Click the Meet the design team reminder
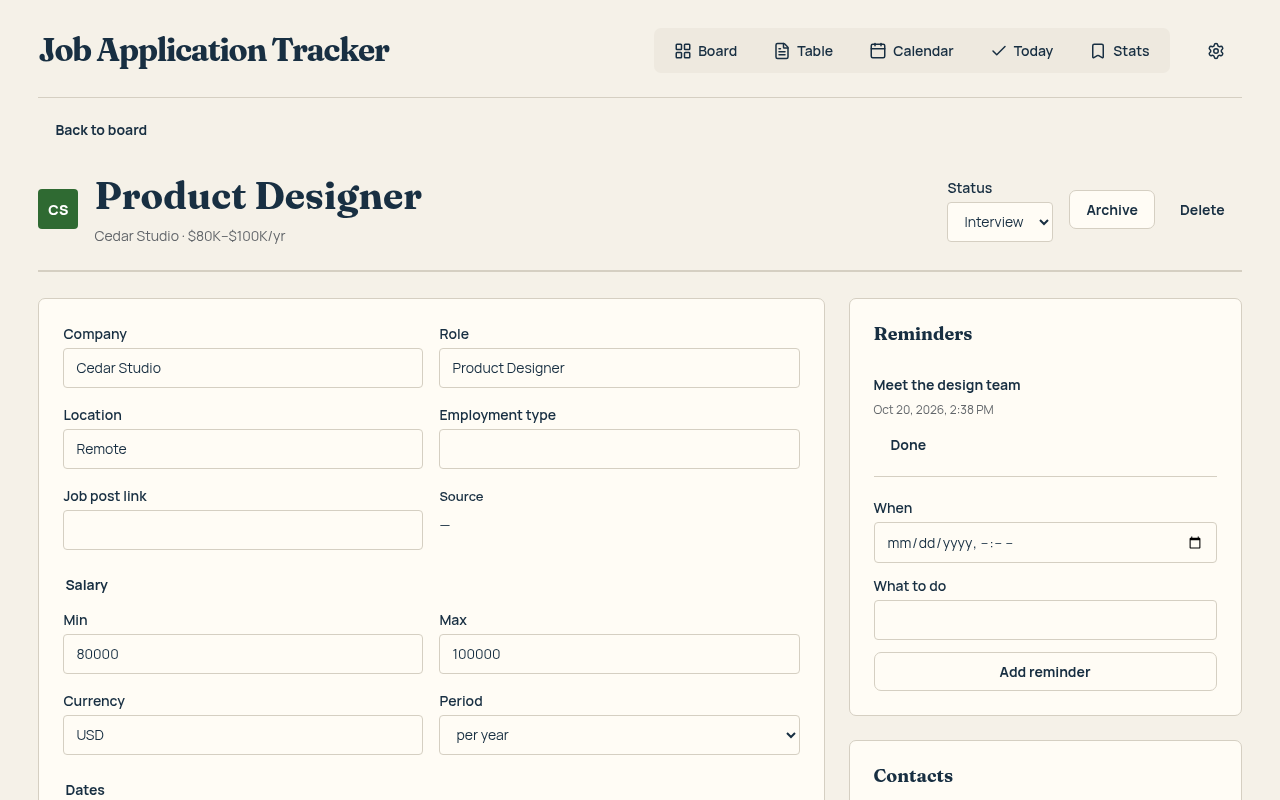Viewport: 1280px width, 800px height. (947, 385)
